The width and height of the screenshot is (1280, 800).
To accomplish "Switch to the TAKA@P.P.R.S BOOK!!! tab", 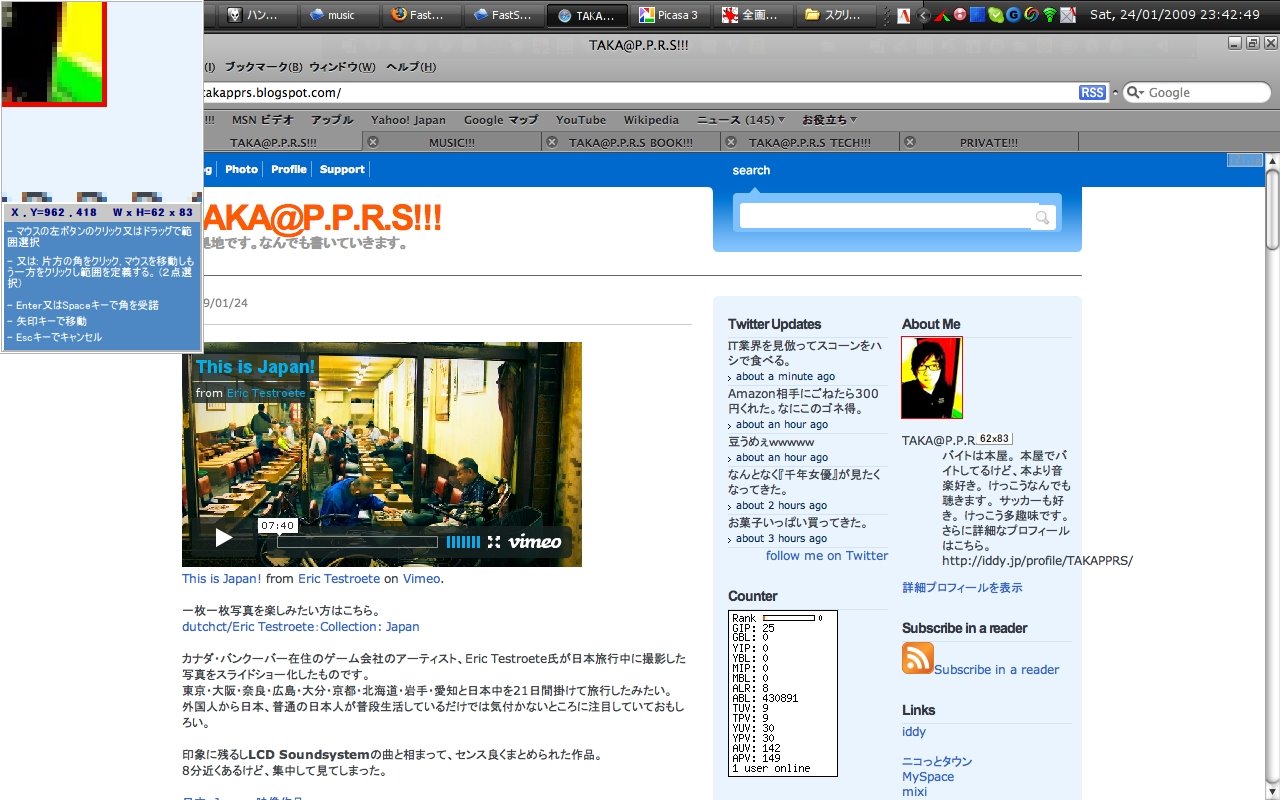I will click(631, 142).
